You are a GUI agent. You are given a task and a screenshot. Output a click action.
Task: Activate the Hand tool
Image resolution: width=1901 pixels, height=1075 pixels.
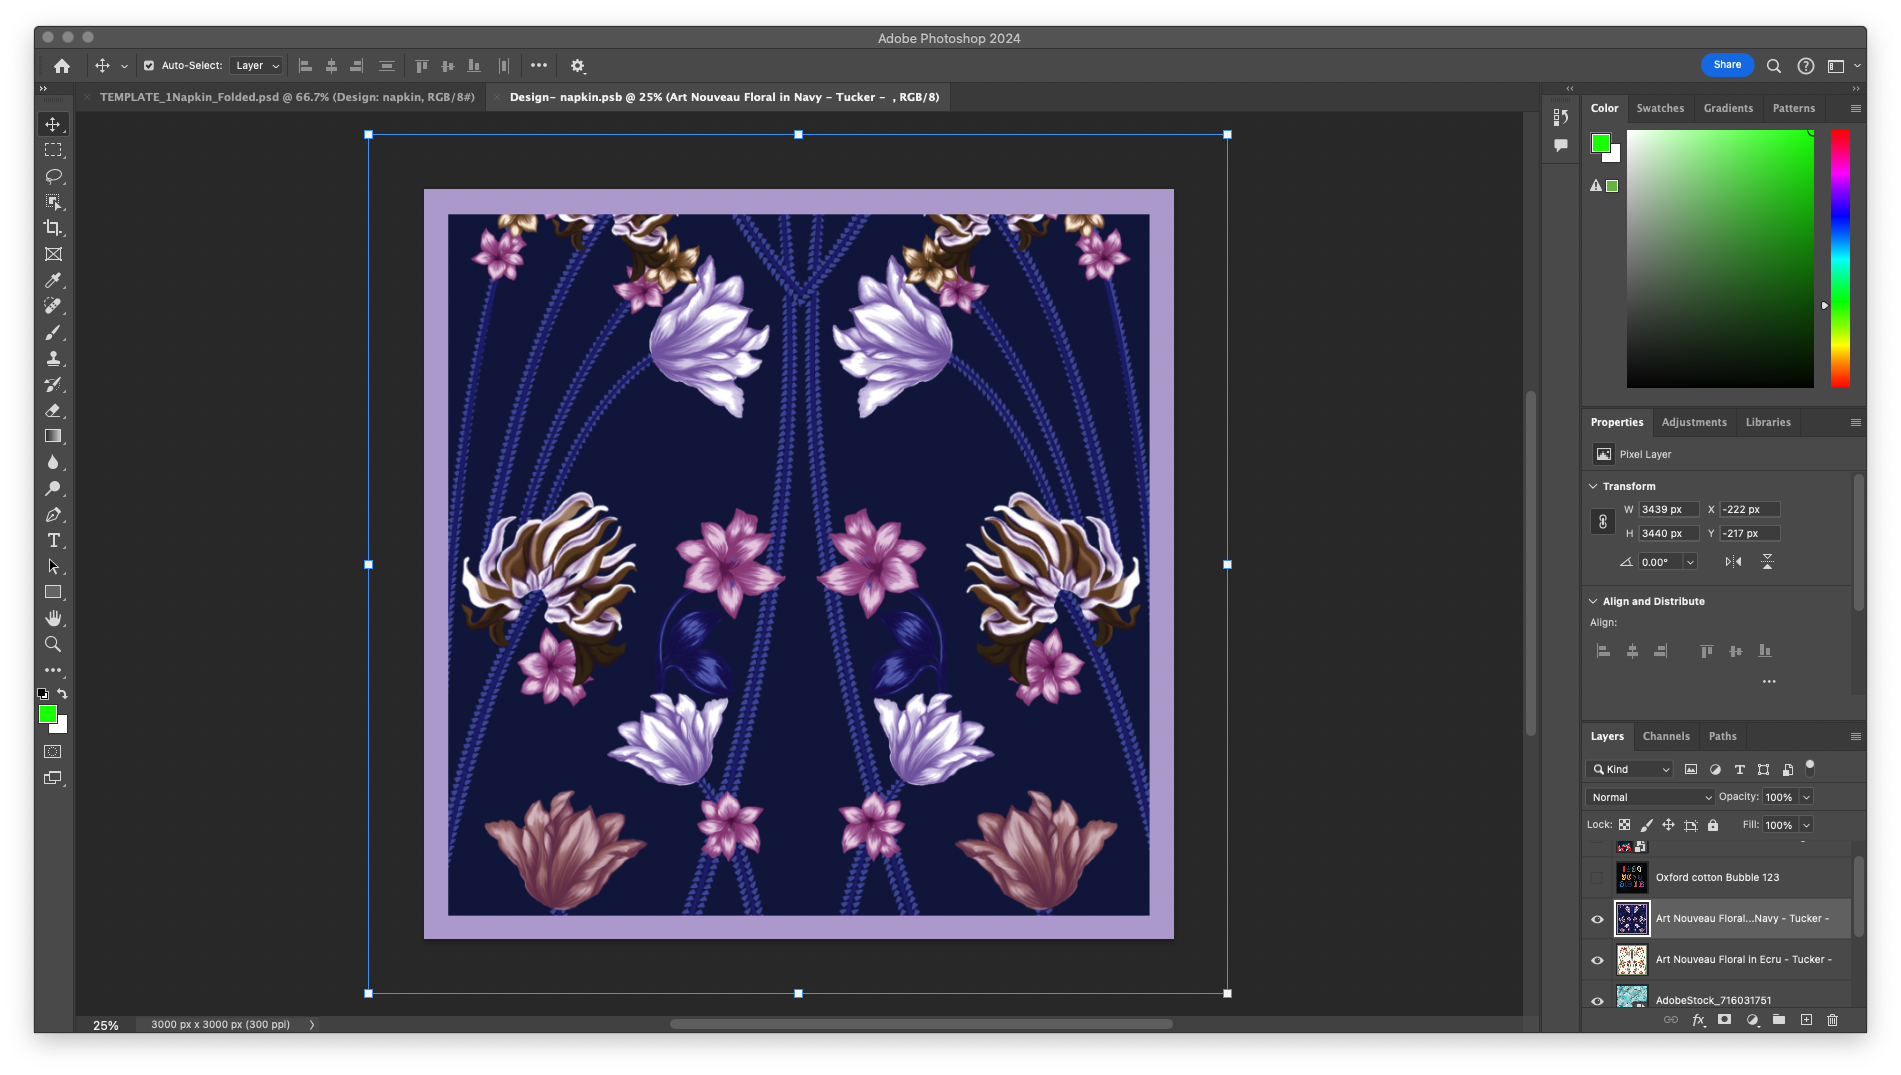(x=53, y=618)
